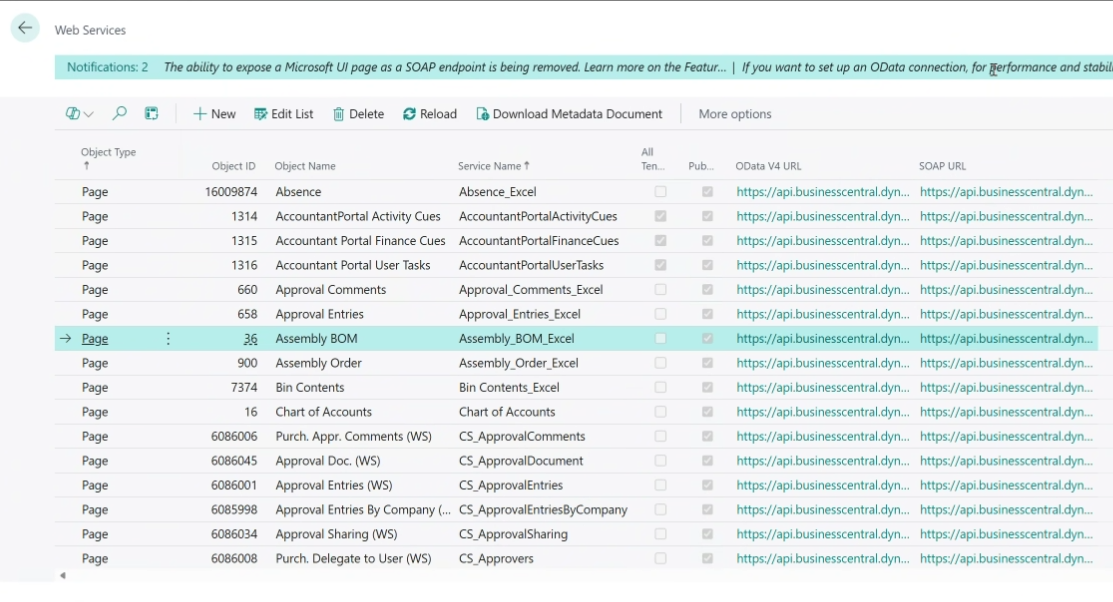Click the Object ID column header
Screen dimensions: 1113x602
point(233,165)
